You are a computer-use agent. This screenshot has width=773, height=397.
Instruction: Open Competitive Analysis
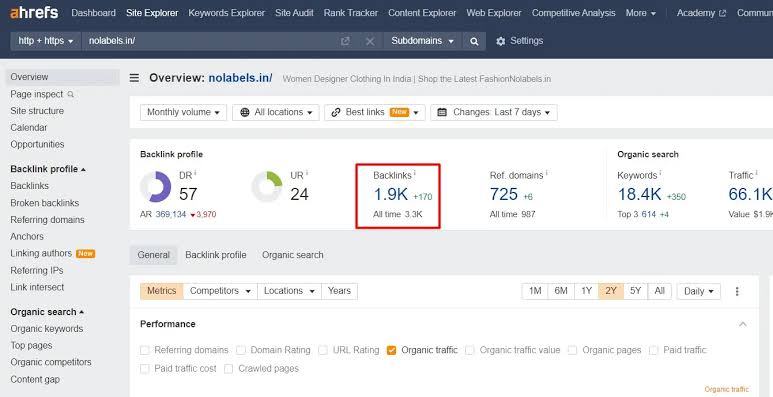[x=574, y=13]
